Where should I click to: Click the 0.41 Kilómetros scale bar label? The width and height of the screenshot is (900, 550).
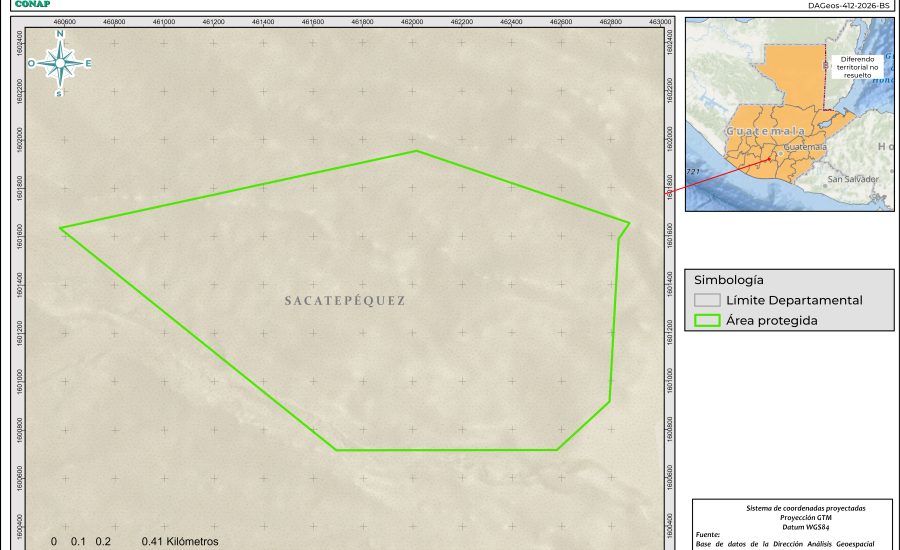(180, 541)
